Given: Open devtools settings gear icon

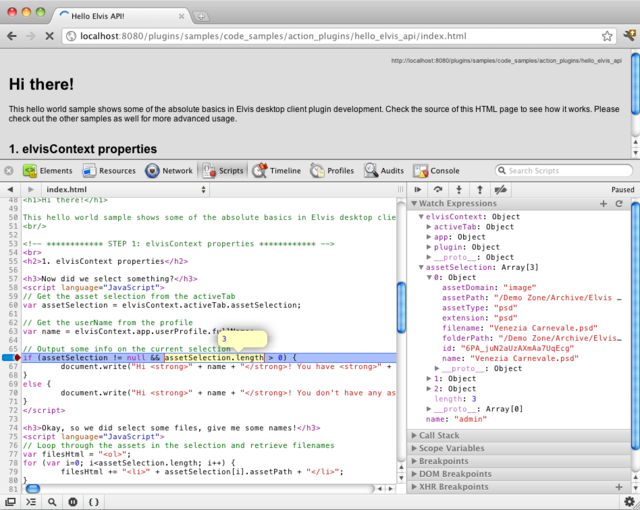Looking at the screenshot, I should pyautogui.click(x=629, y=501).
